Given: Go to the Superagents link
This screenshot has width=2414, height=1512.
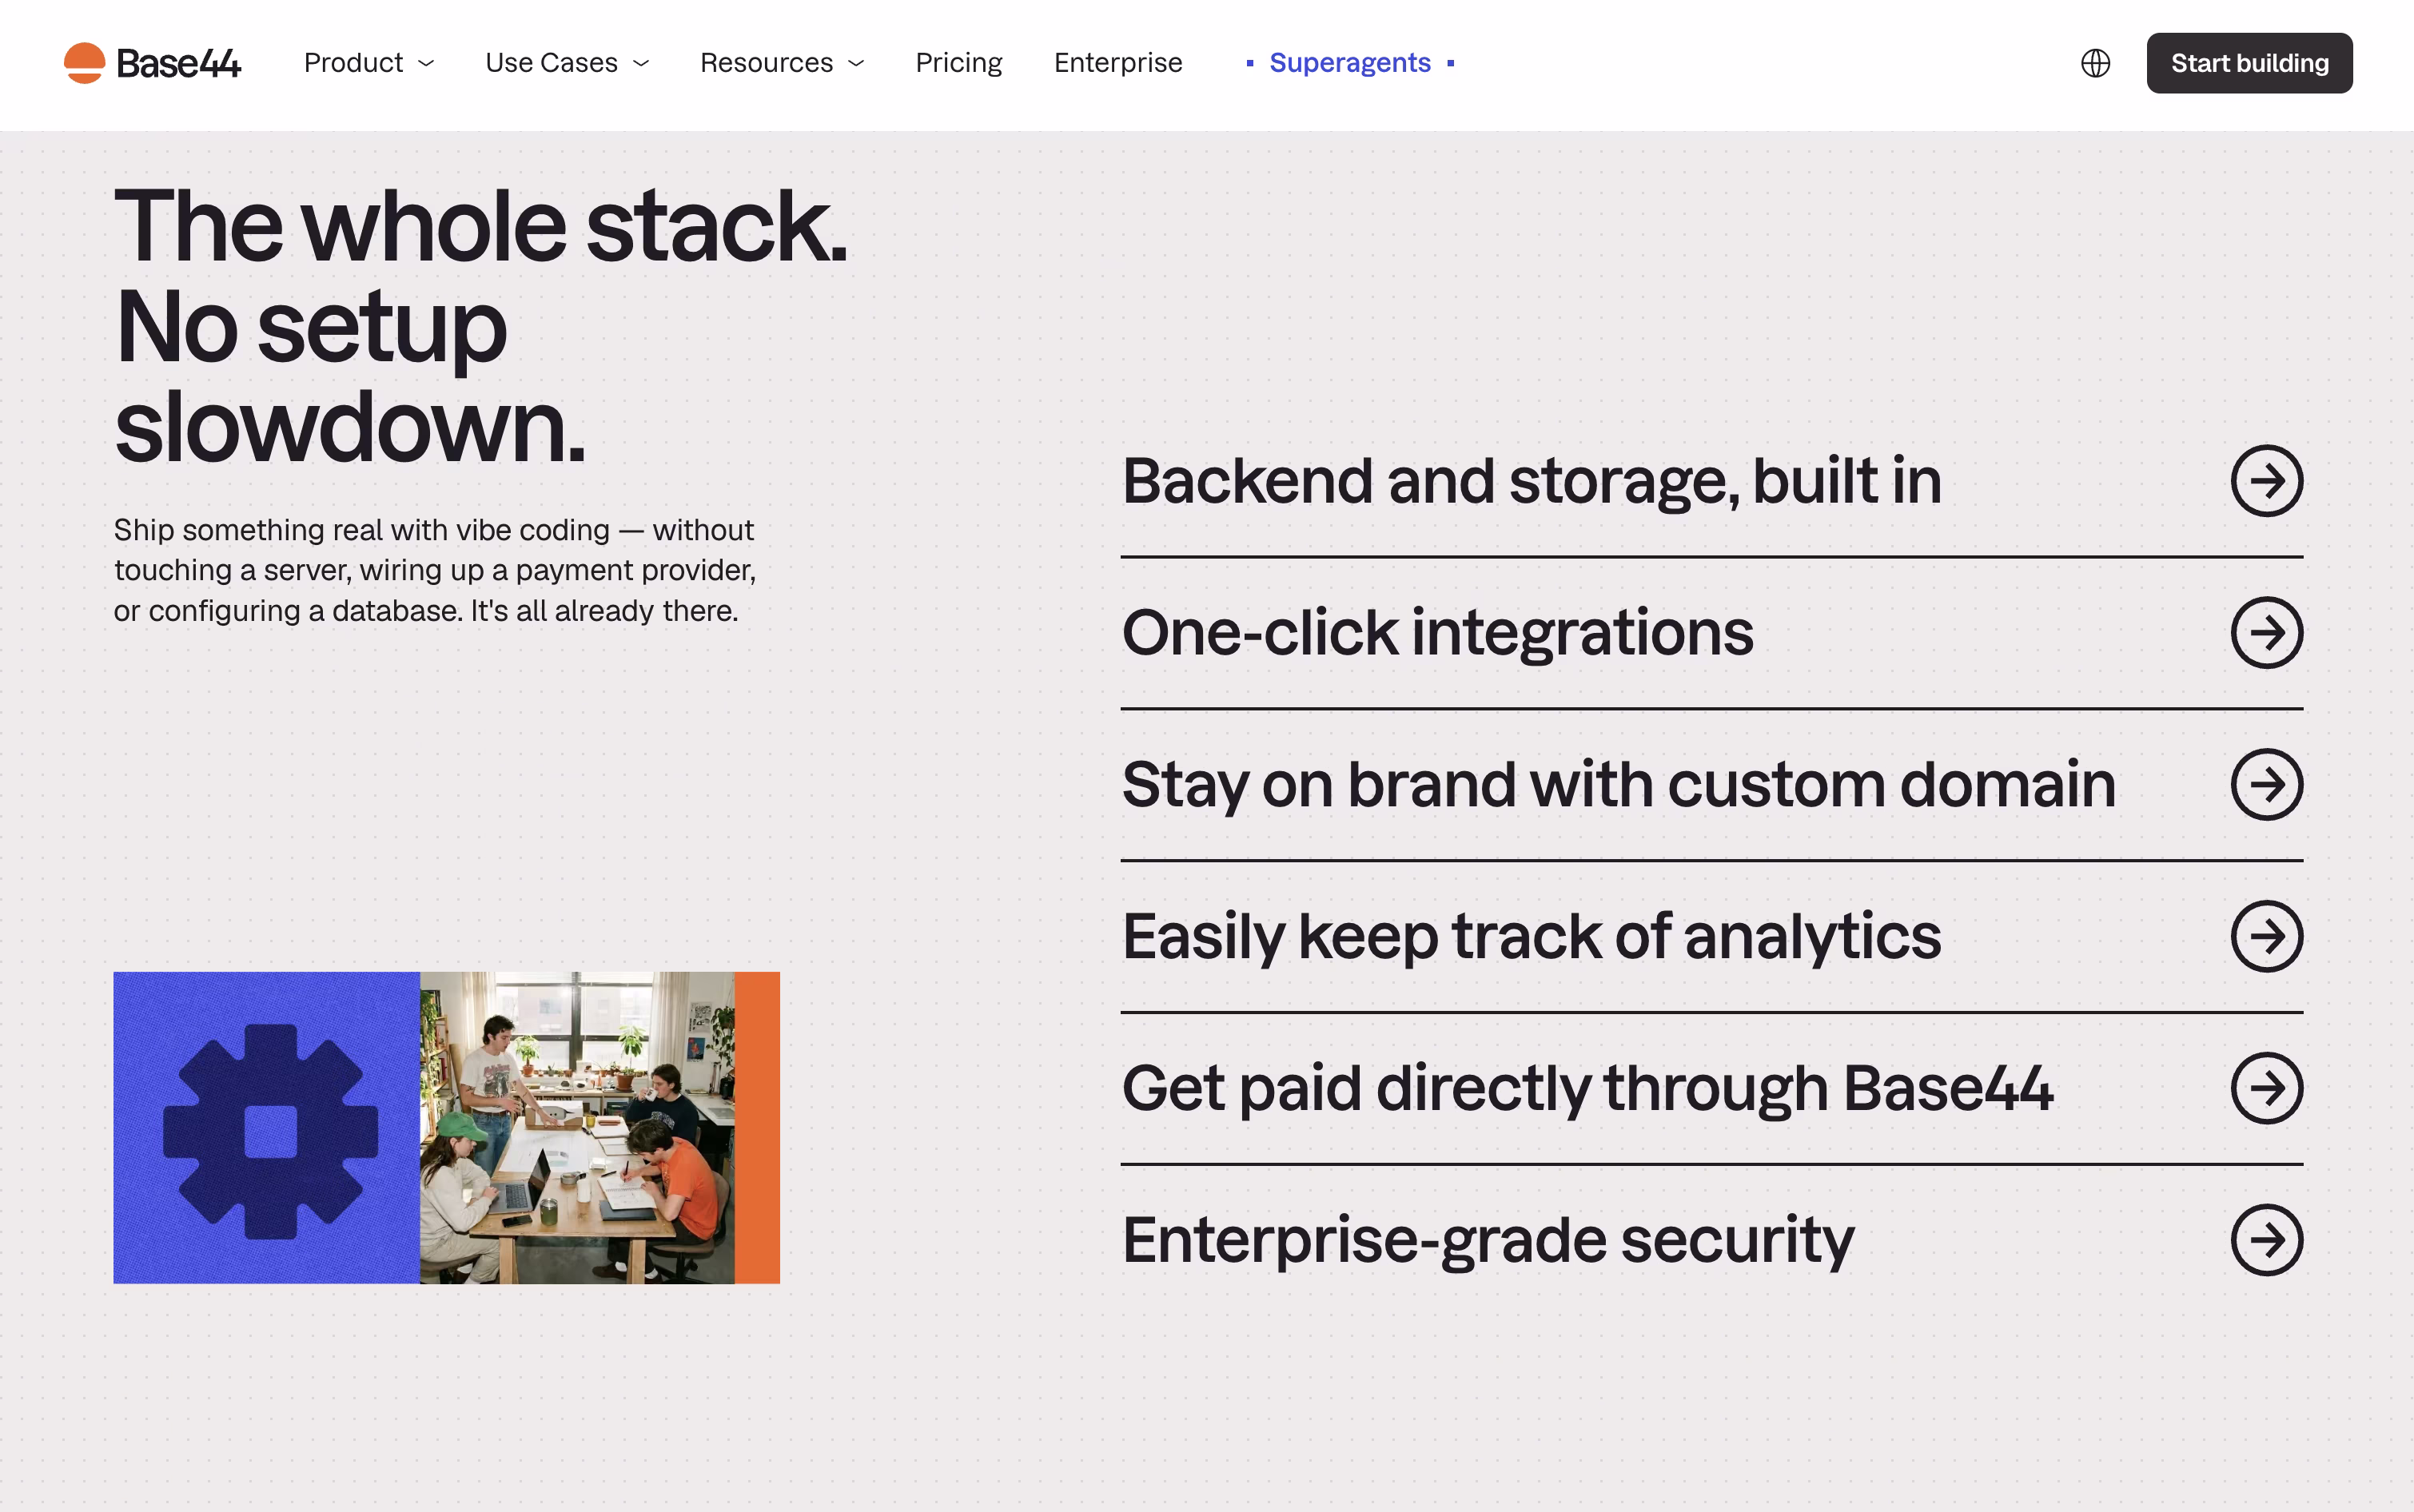Looking at the screenshot, I should point(1350,63).
